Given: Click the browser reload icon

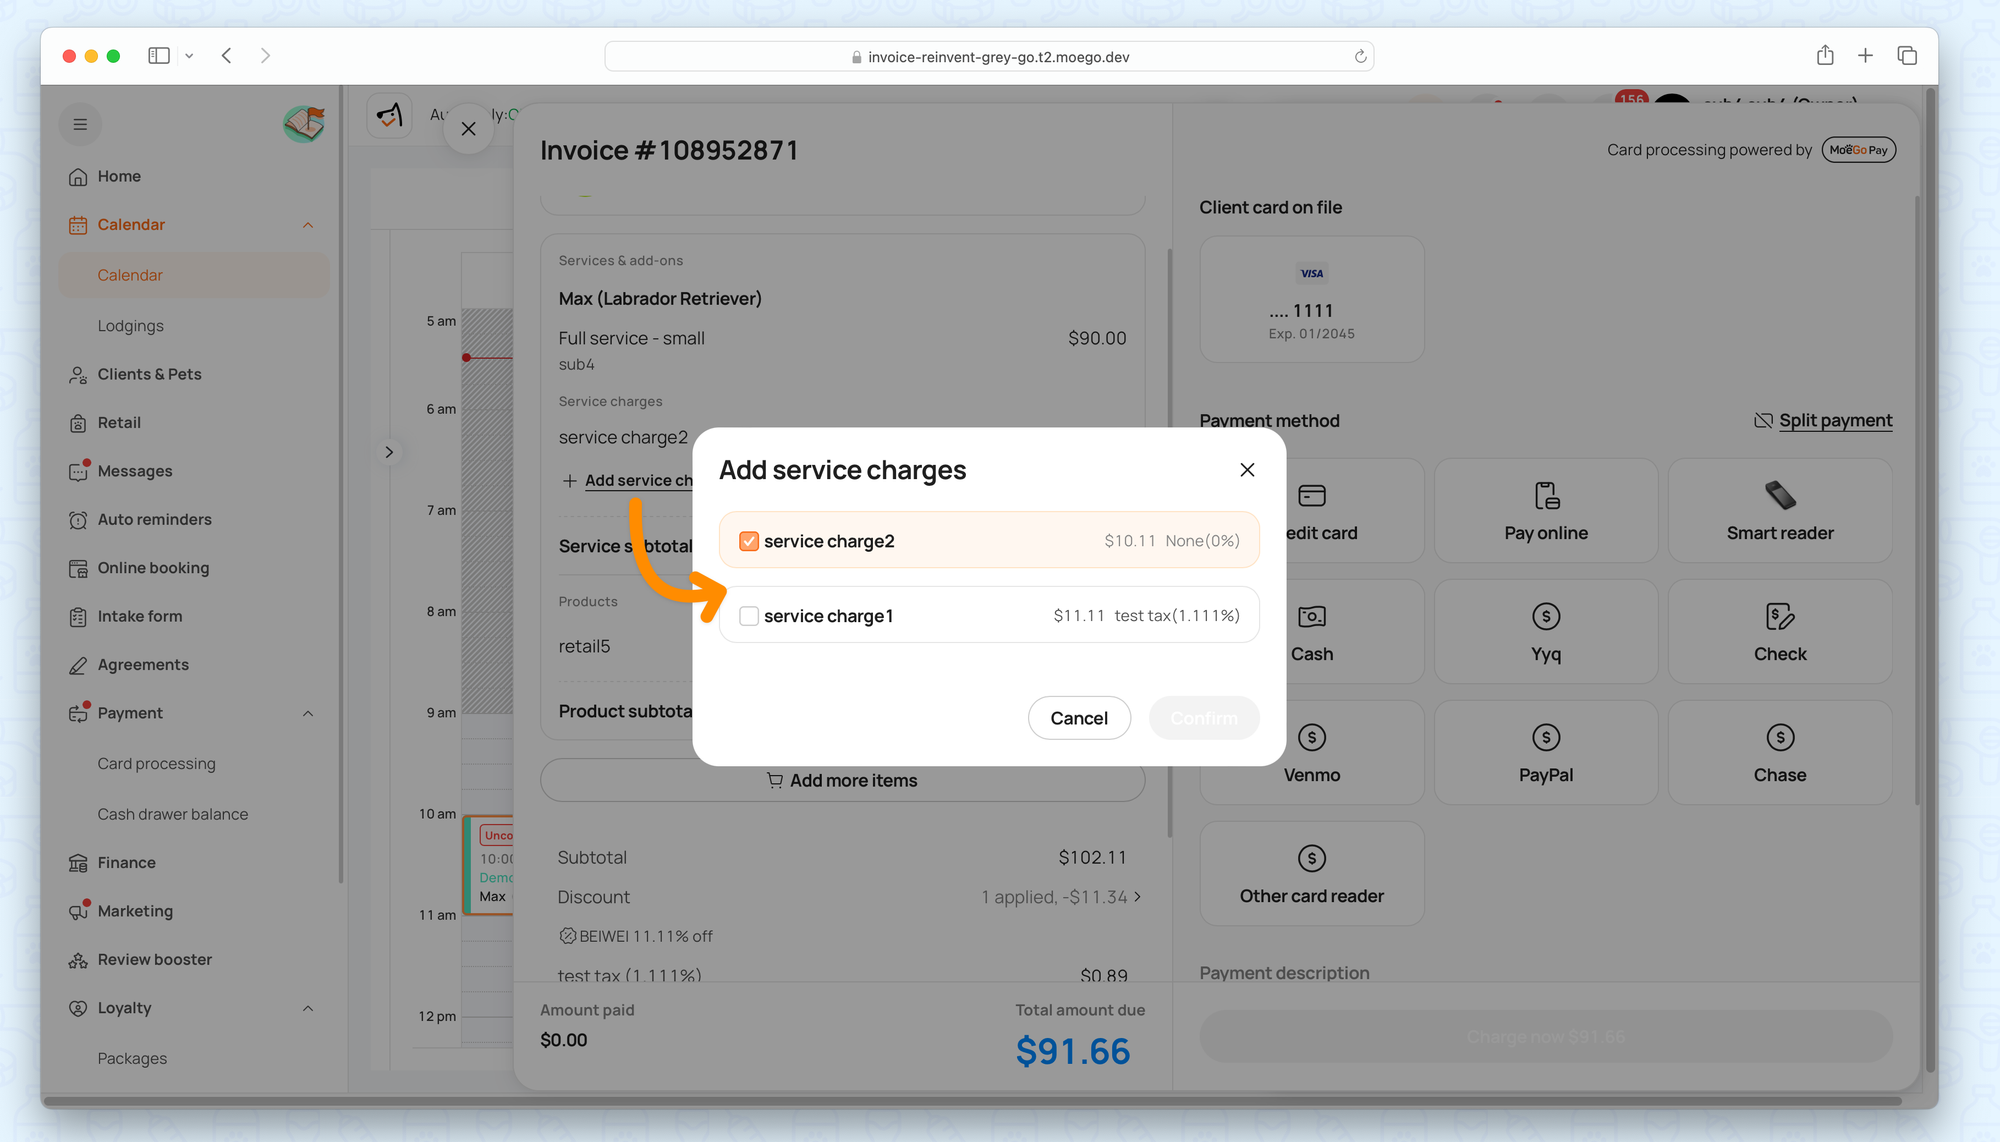Looking at the screenshot, I should (x=1360, y=57).
